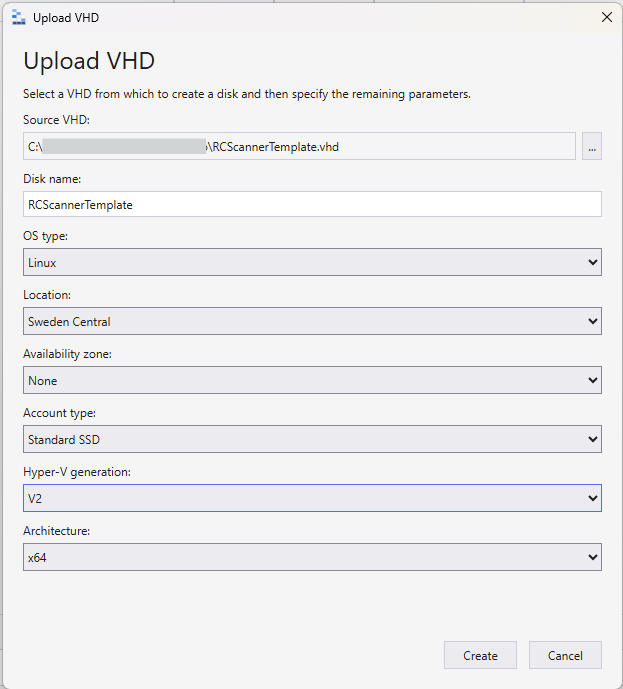Focus the Disk name text box
The height and width of the screenshot is (689, 623).
pyautogui.click(x=312, y=204)
